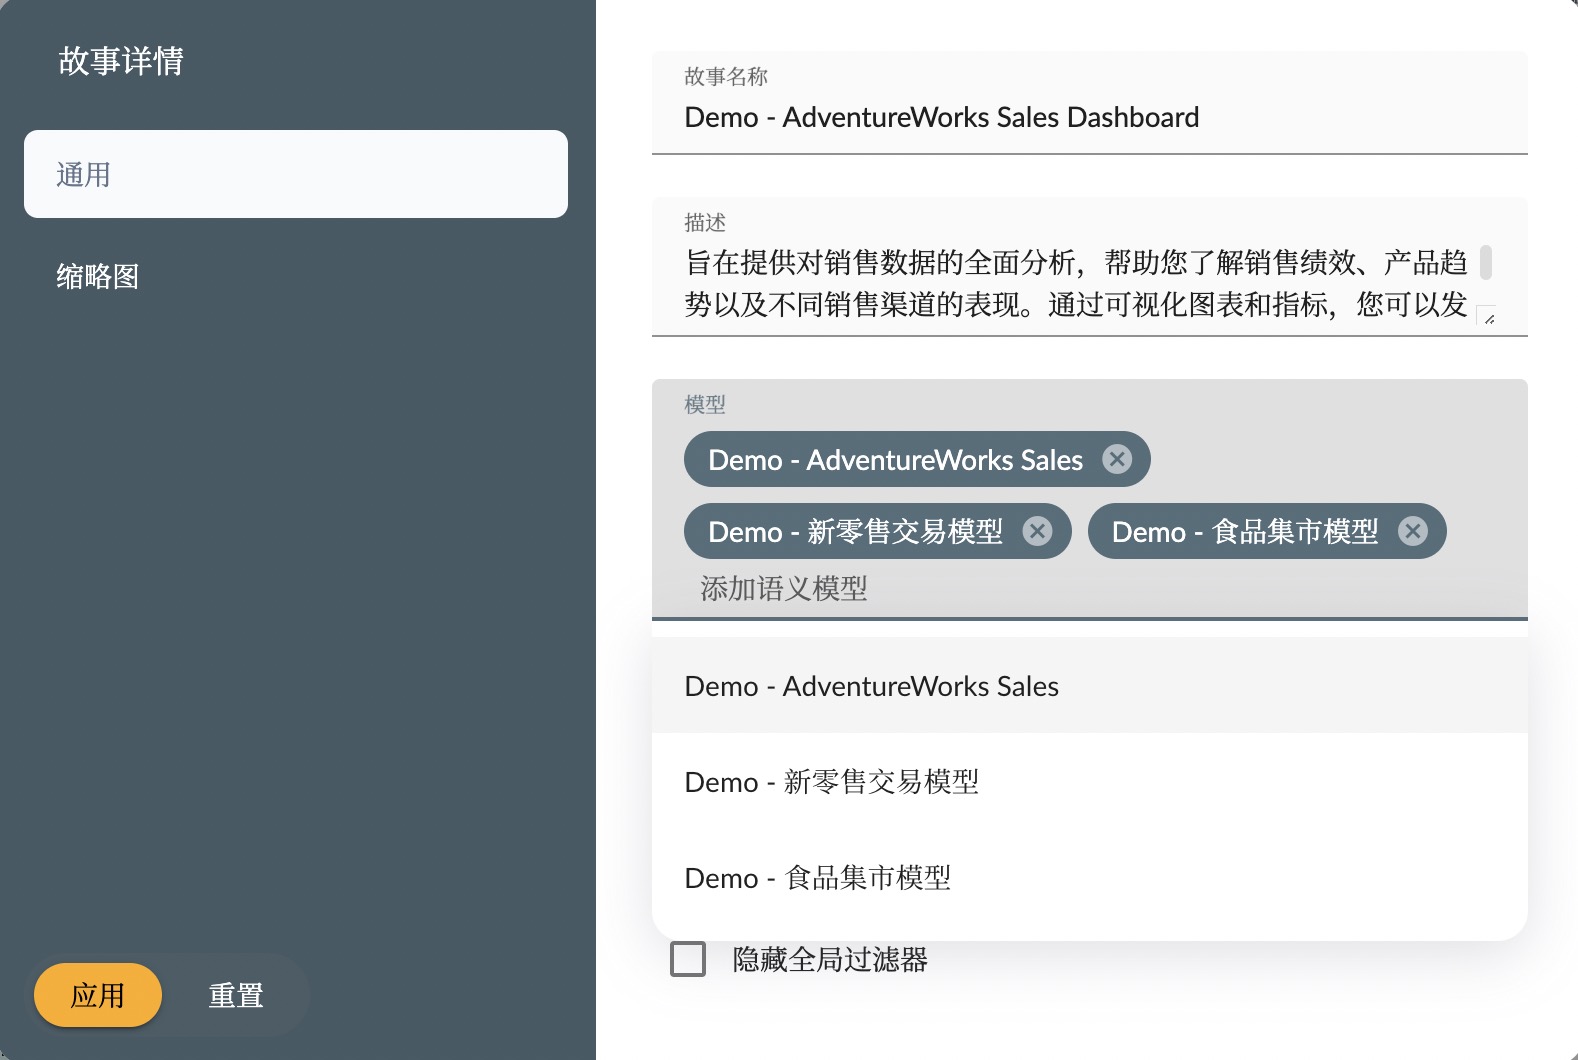The height and width of the screenshot is (1060, 1578).
Task: Remove the Demo - AdventureWorks Sales chip
Action: [x=1116, y=459]
